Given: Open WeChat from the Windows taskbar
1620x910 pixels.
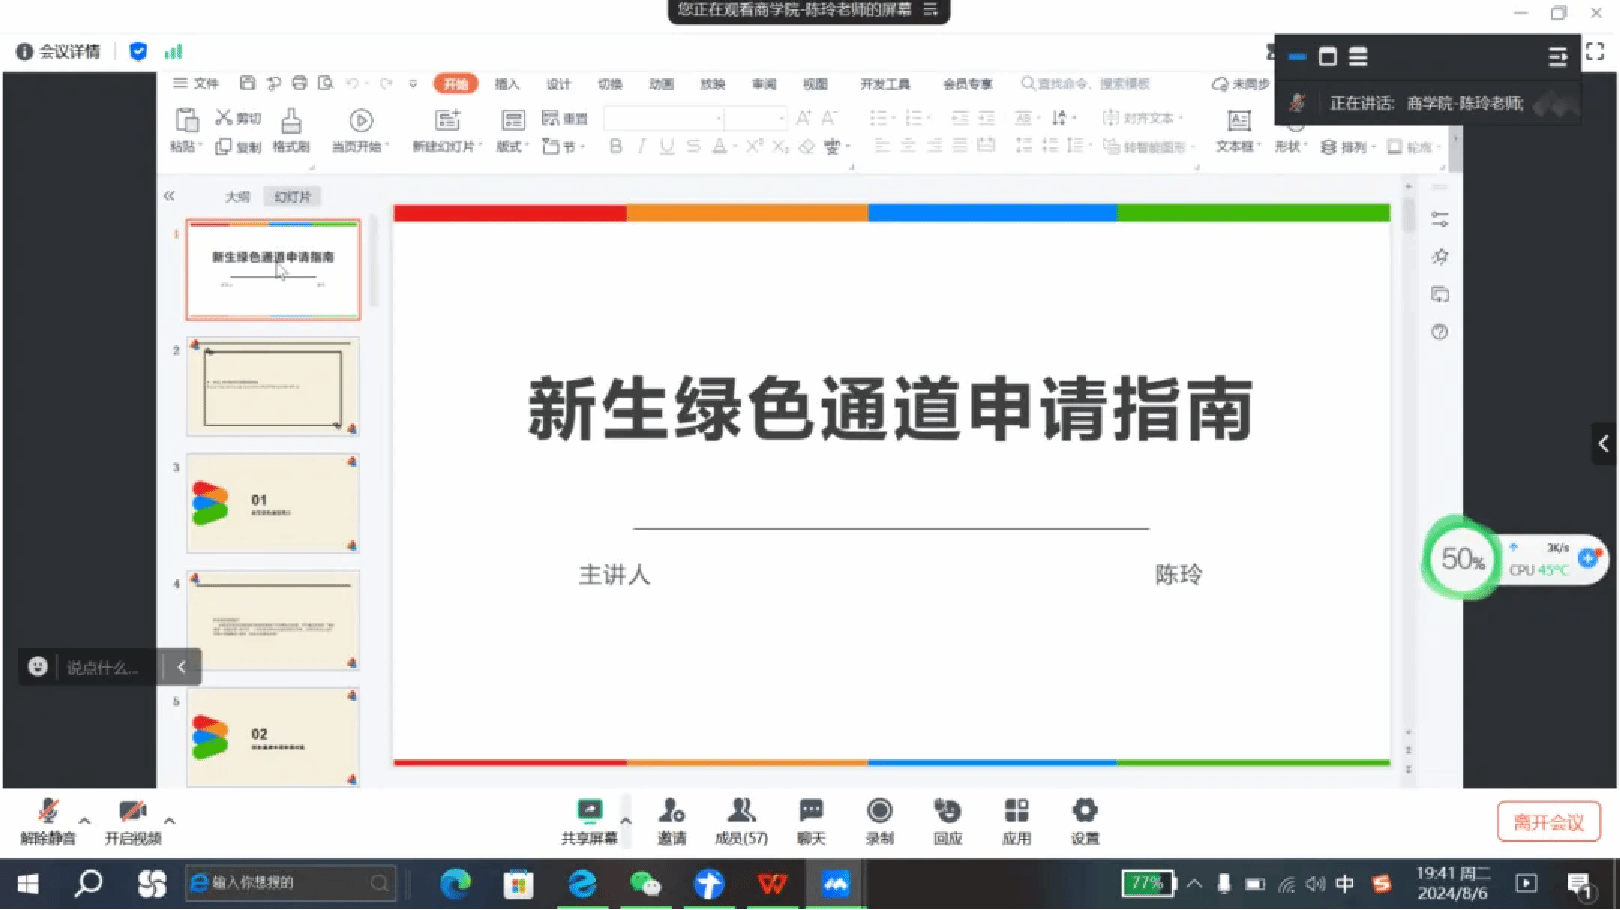Looking at the screenshot, I should tap(645, 884).
